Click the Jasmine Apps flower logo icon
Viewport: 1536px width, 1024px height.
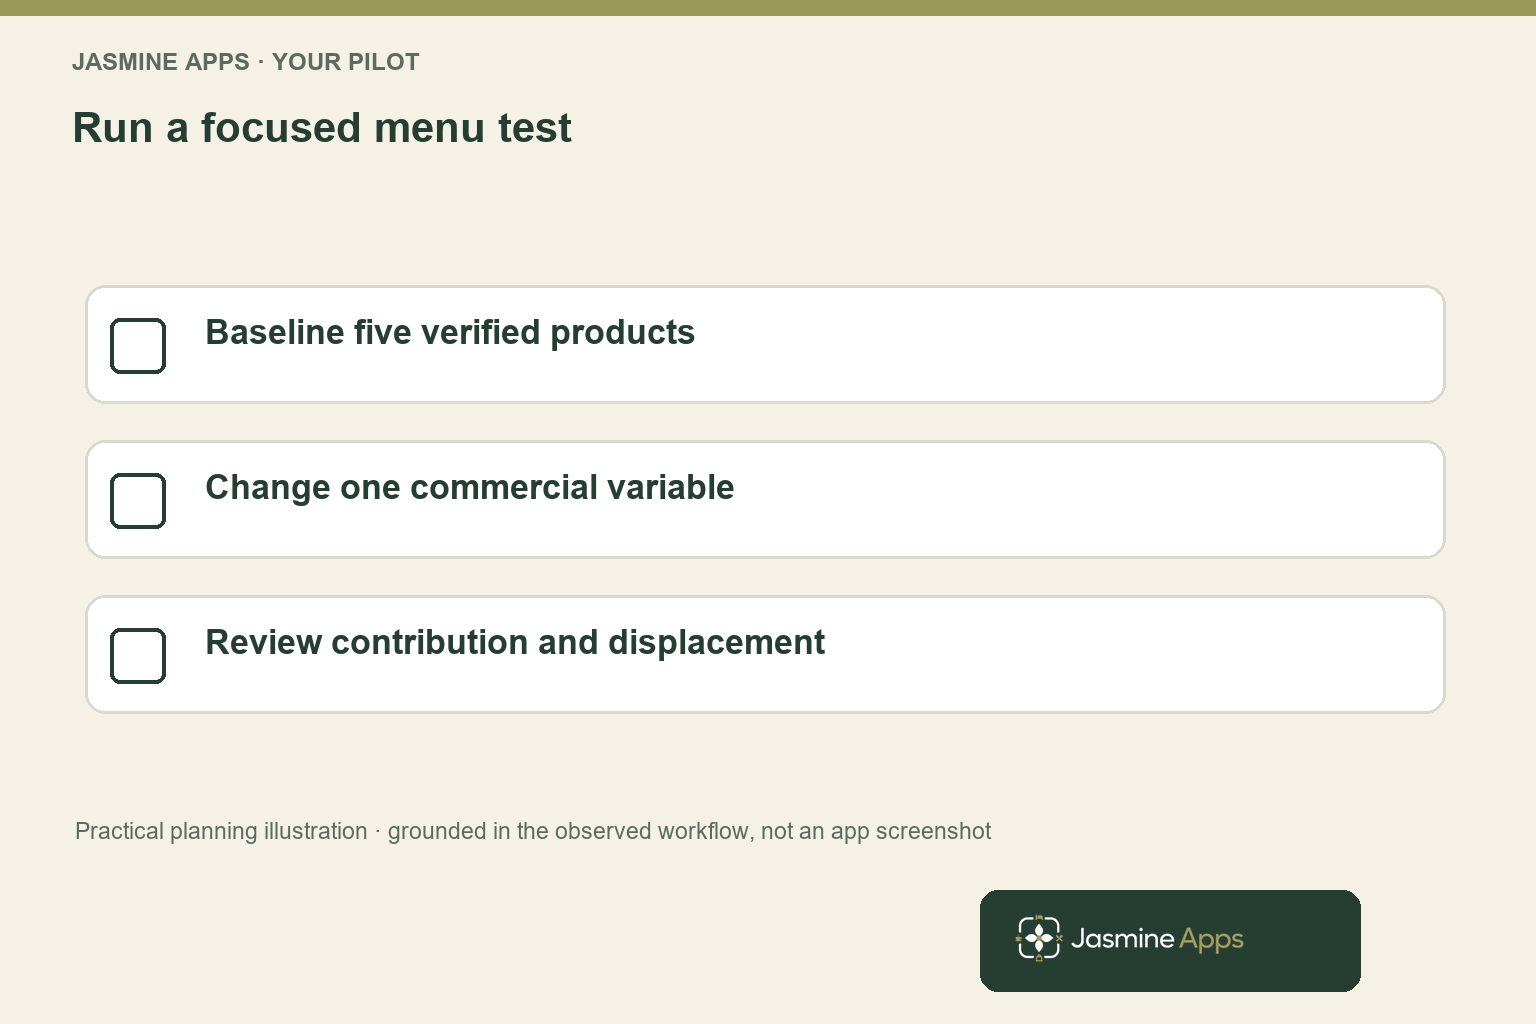(x=1039, y=938)
